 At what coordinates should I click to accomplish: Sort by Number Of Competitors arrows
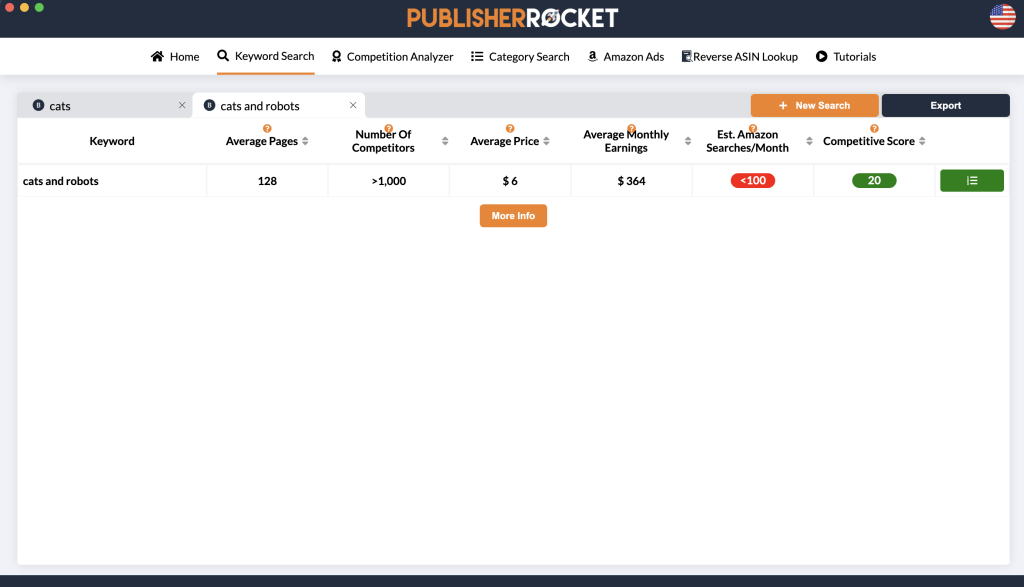(x=445, y=142)
